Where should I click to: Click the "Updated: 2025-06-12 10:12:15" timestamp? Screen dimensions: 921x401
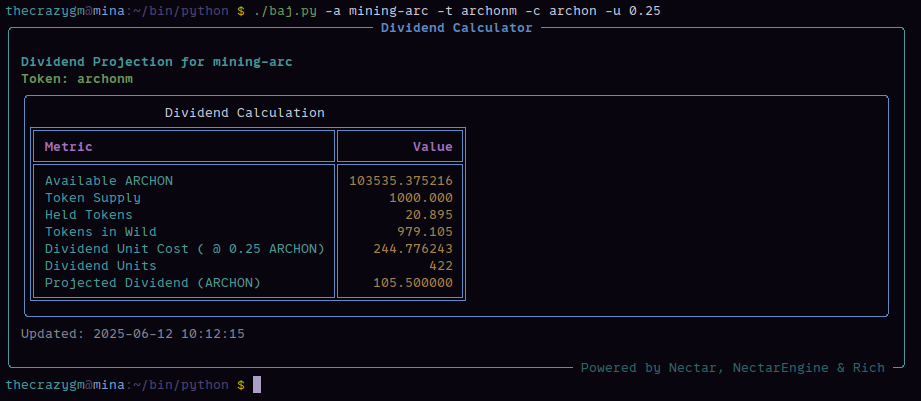133,334
